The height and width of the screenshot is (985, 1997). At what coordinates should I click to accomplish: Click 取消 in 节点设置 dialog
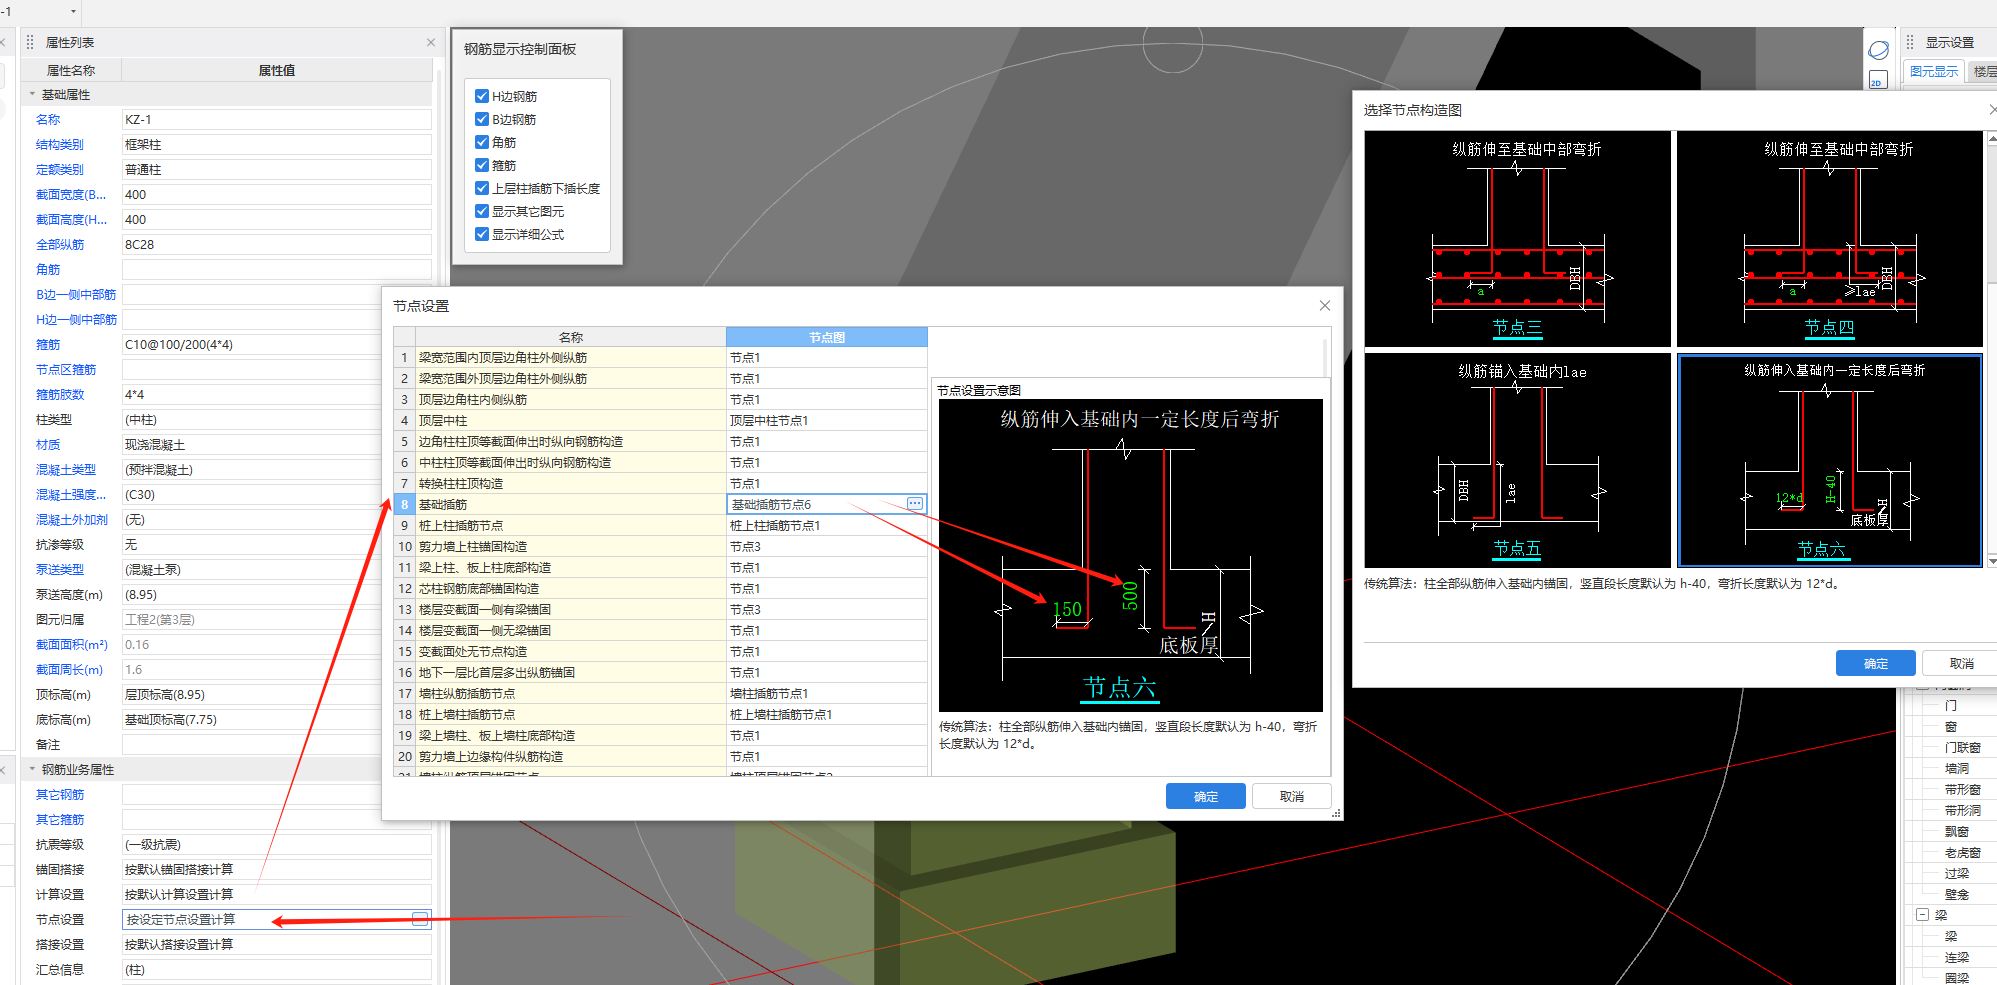pyautogui.click(x=1292, y=796)
